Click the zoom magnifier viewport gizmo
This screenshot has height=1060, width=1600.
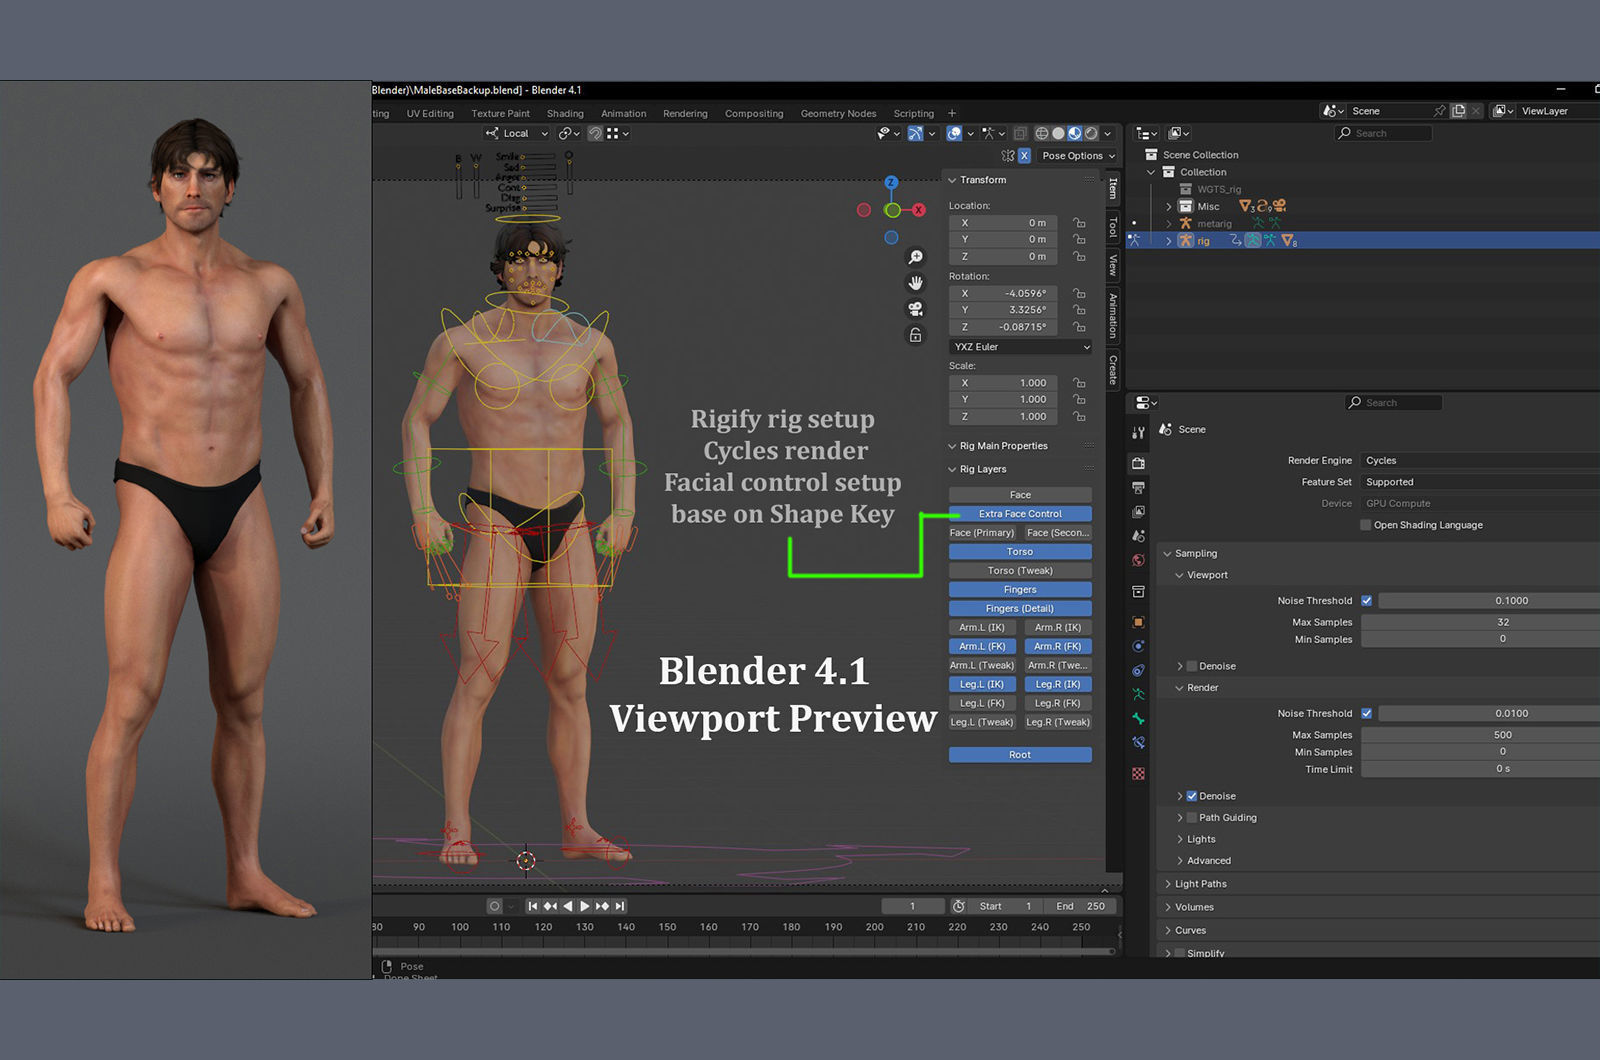[915, 257]
